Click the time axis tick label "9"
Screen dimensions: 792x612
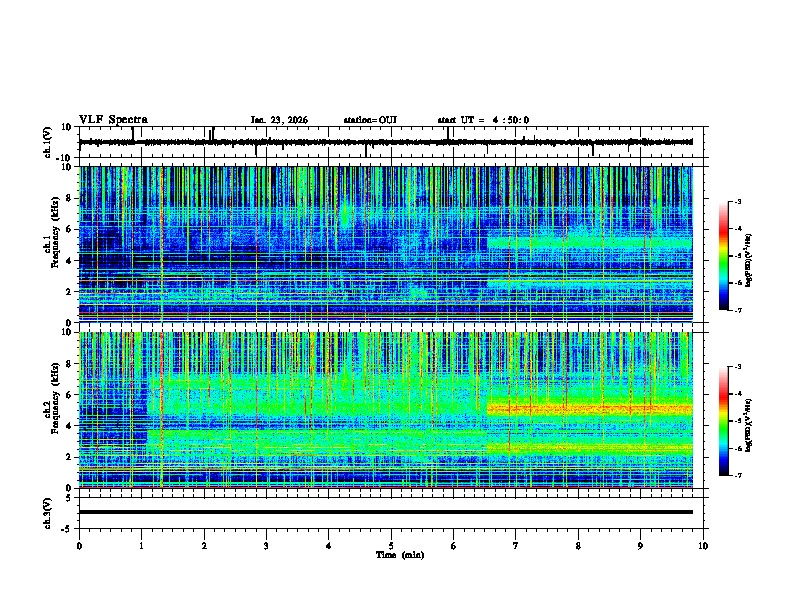coord(641,546)
